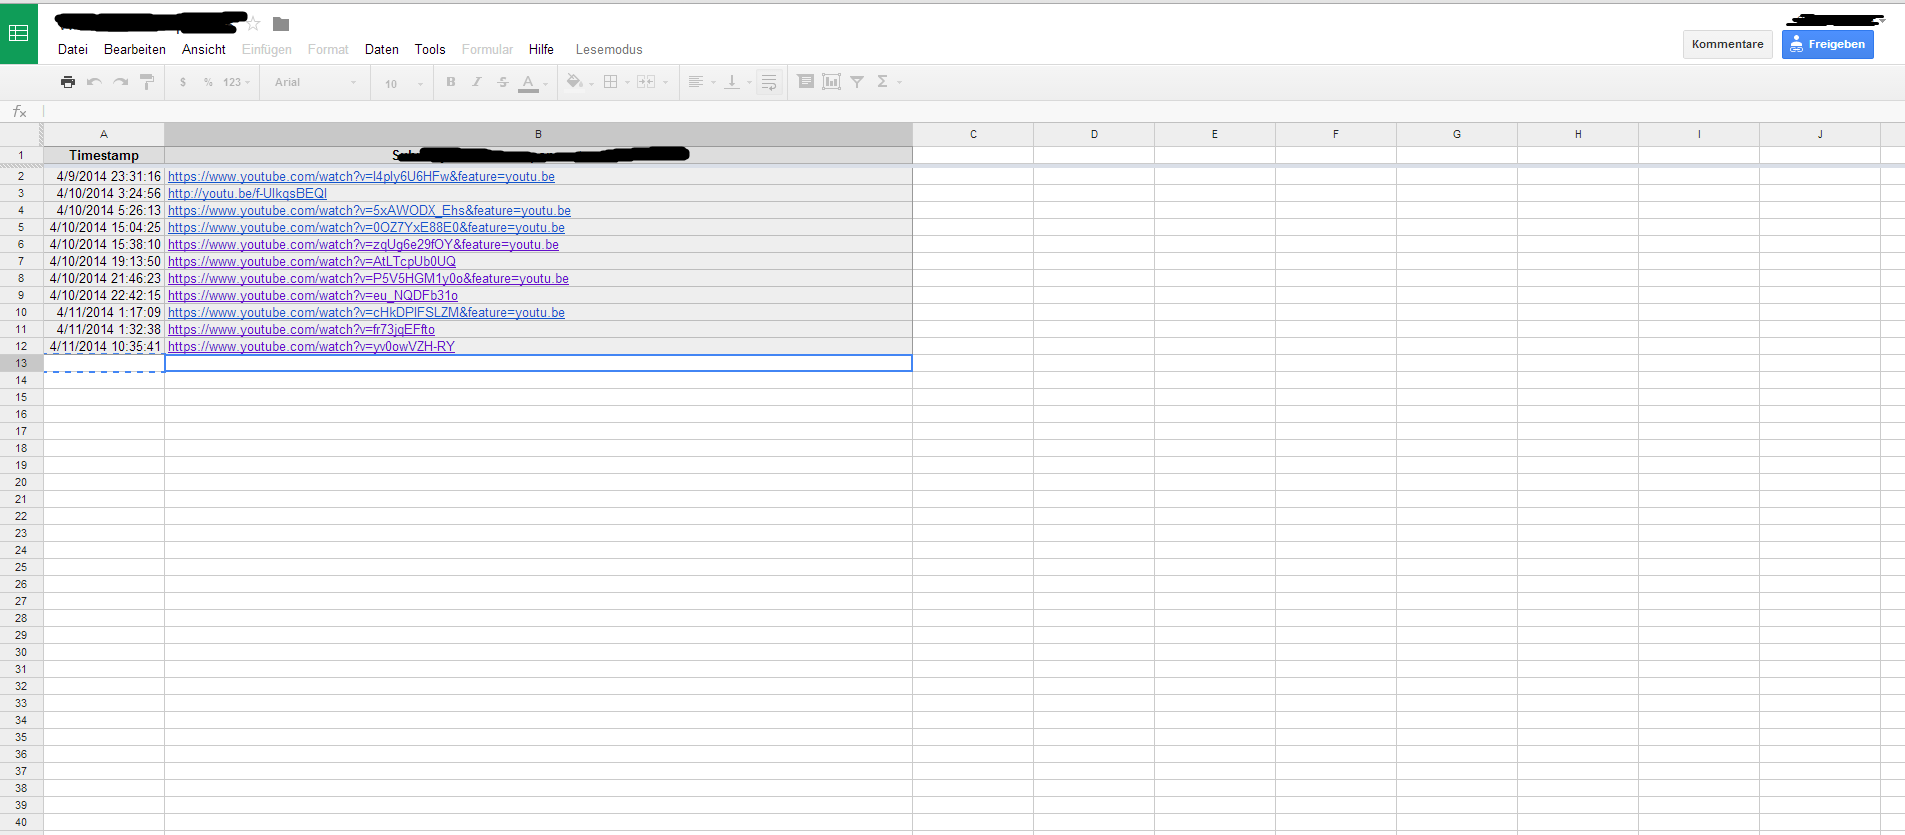Viewport: 1905px width, 835px height.
Task: Expand the Functions dropdown arrow
Action: 899,83
